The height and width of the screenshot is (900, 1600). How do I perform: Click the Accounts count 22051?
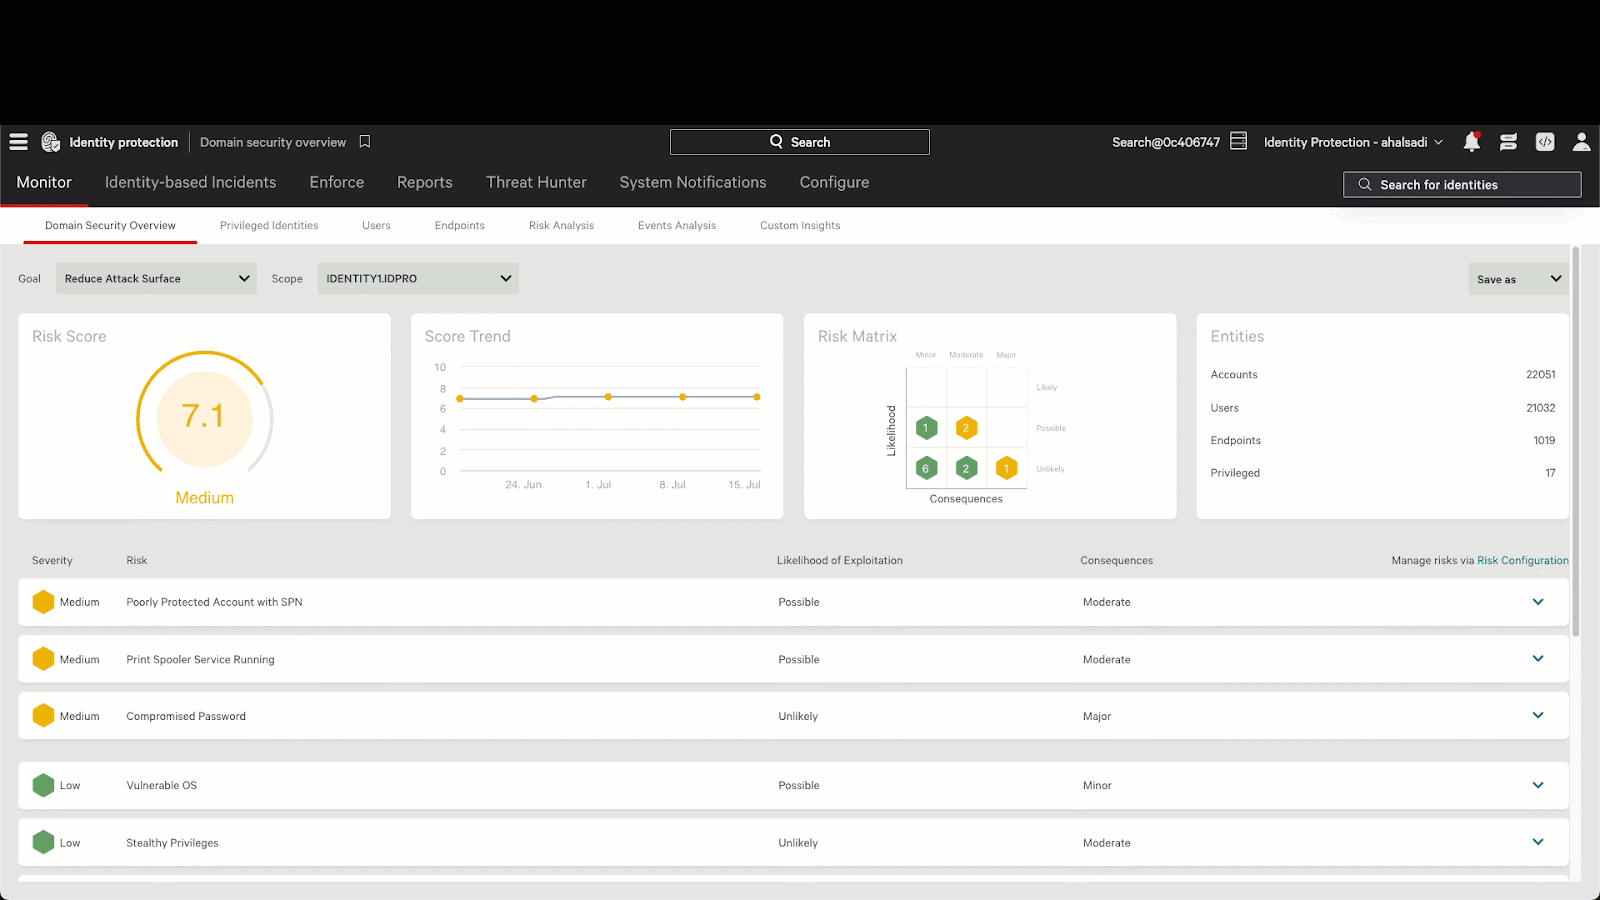pos(1540,374)
